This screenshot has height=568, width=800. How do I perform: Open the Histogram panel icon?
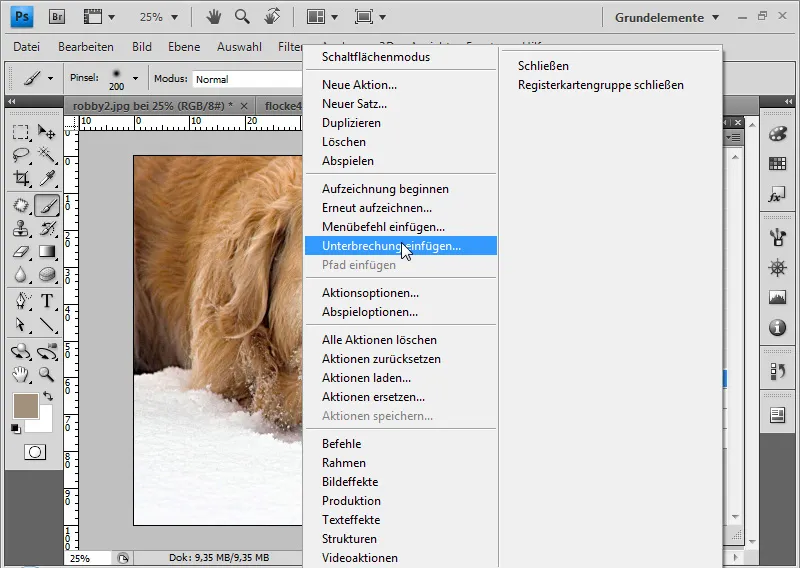[777, 298]
